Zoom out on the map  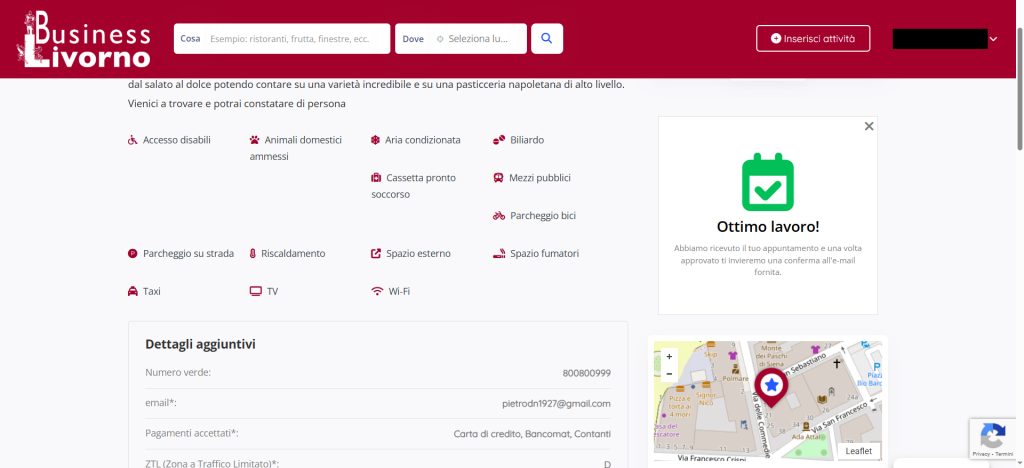click(669, 373)
